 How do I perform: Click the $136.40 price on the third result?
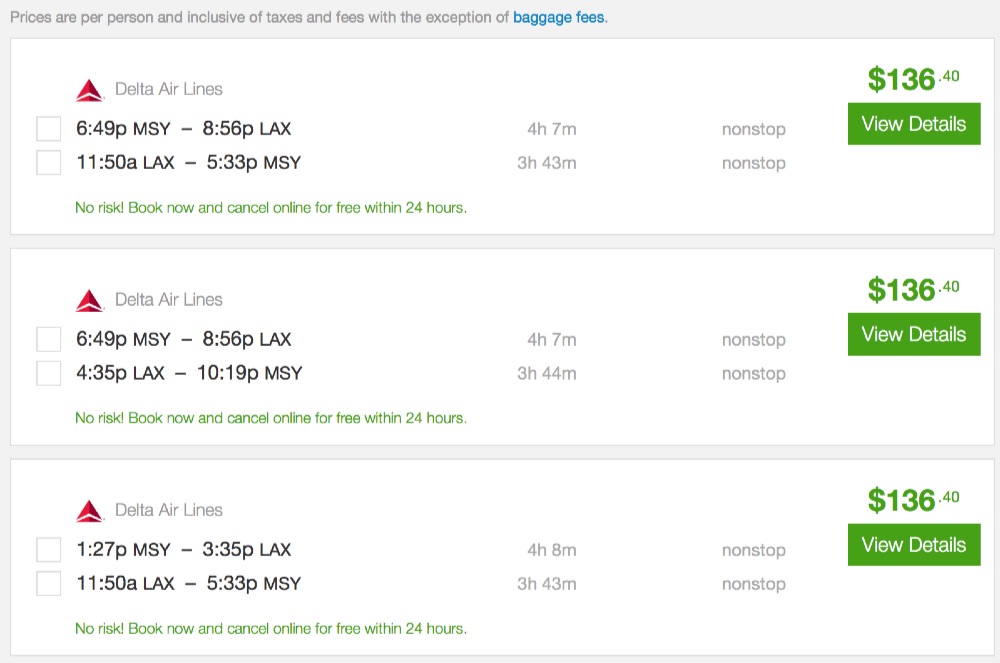pos(912,499)
